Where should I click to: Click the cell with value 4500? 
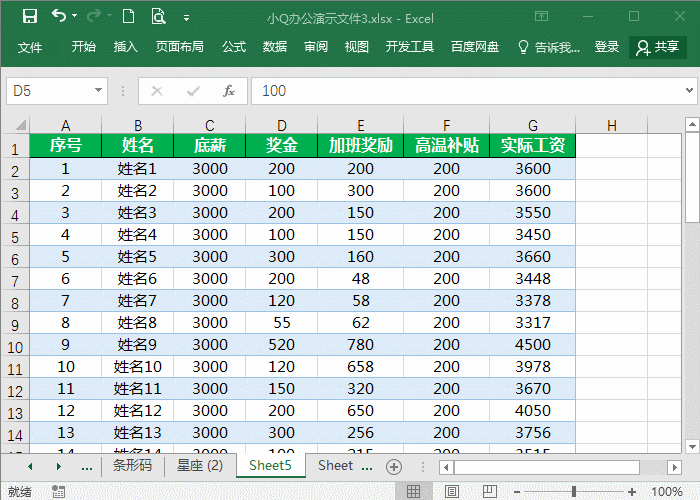pos(533,345)
